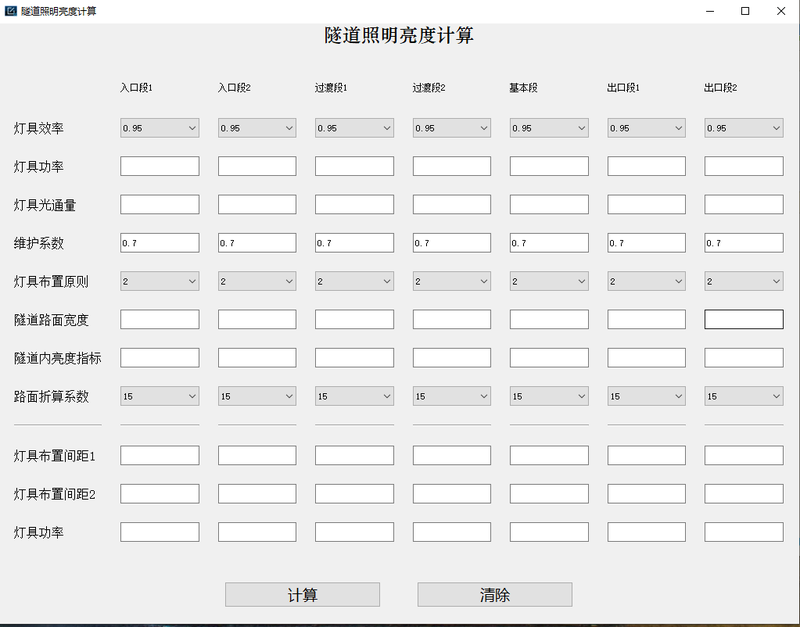This screenshot has width=800, height=627.
Task: Click 灯具布置间距1 field for 入口段1
Action: [160, 456]
